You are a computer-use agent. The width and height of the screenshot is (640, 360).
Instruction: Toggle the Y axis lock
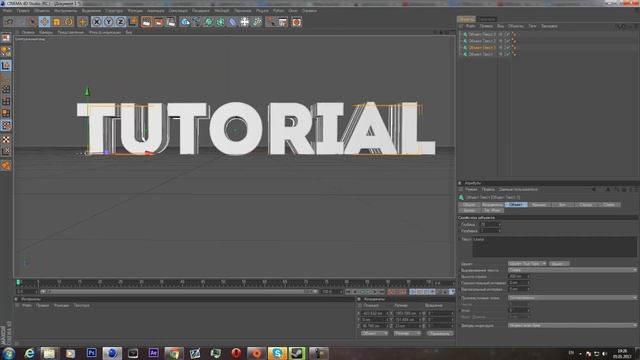[x=108, y=22]
